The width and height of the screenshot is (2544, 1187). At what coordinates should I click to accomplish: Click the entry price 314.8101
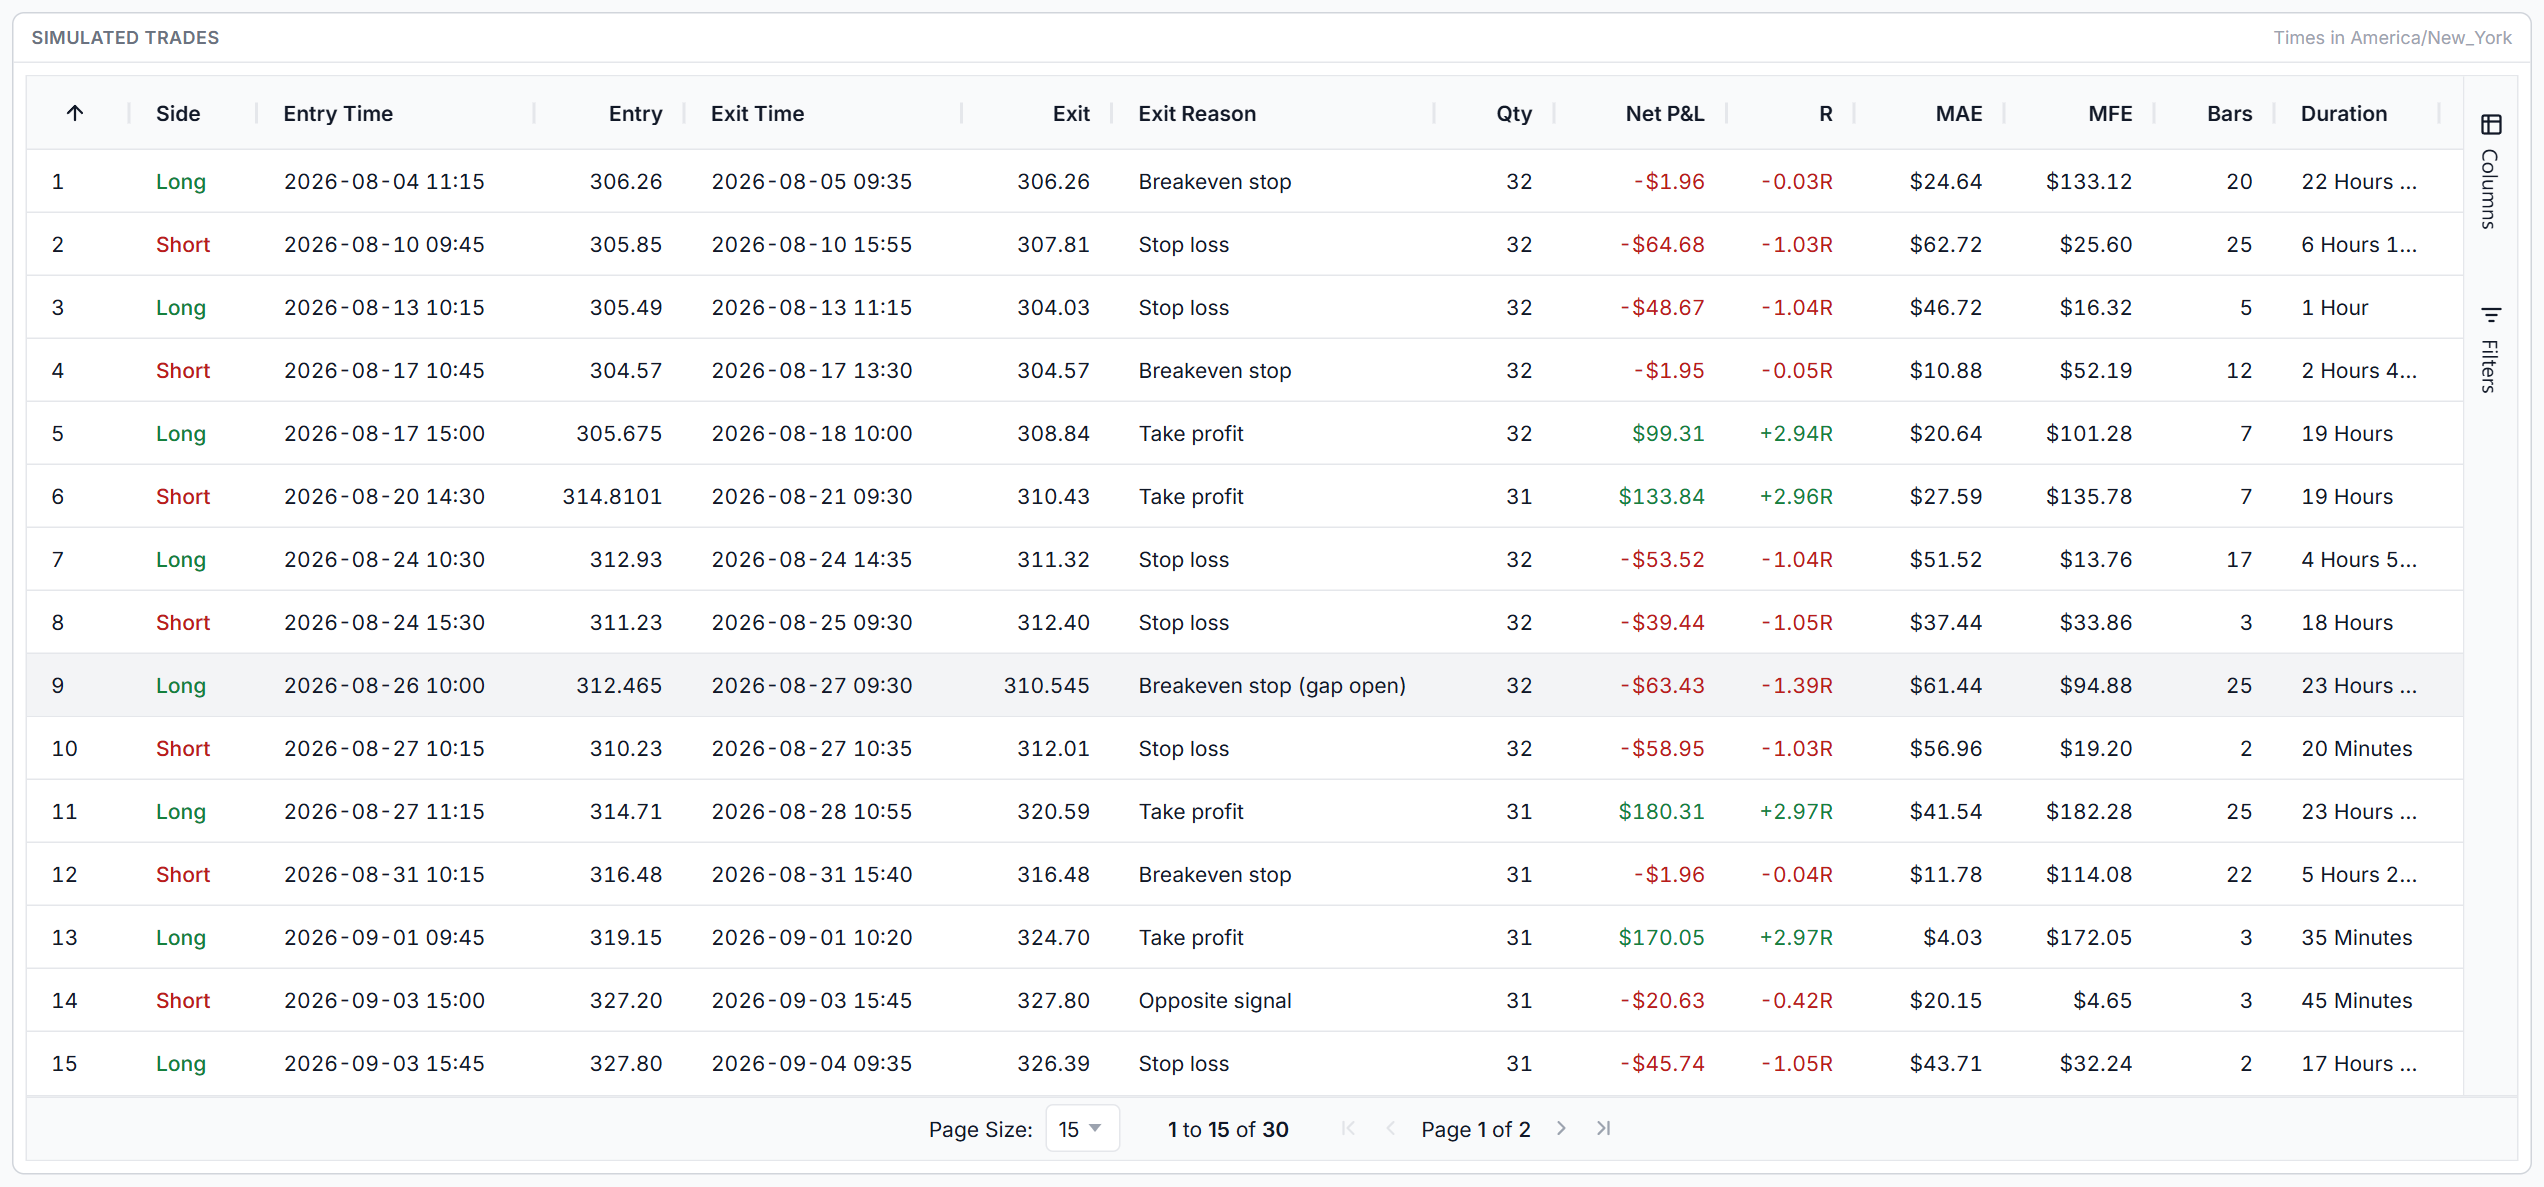click(x=612, y=497)
